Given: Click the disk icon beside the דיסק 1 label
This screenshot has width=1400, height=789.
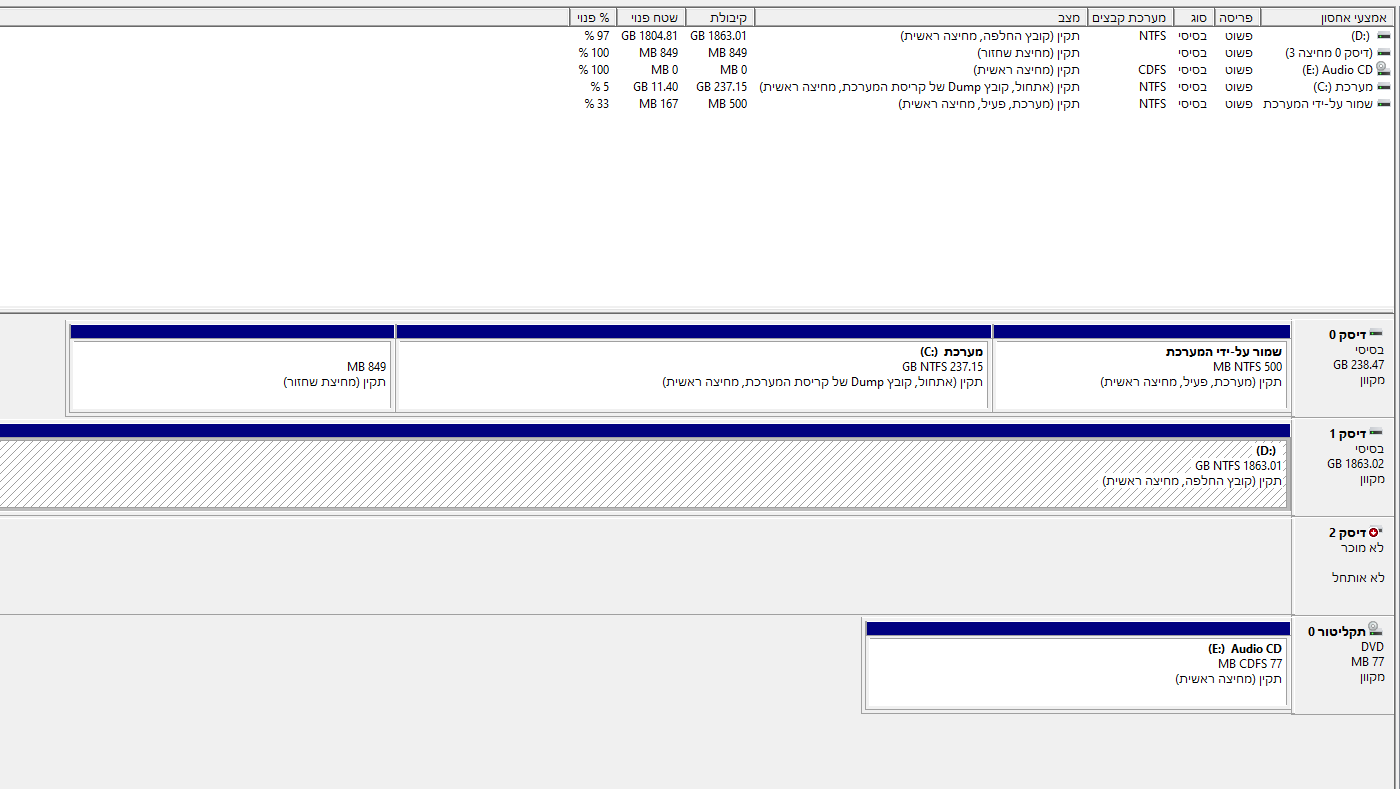Looking at the screenshot, I should pos(1376,433).
